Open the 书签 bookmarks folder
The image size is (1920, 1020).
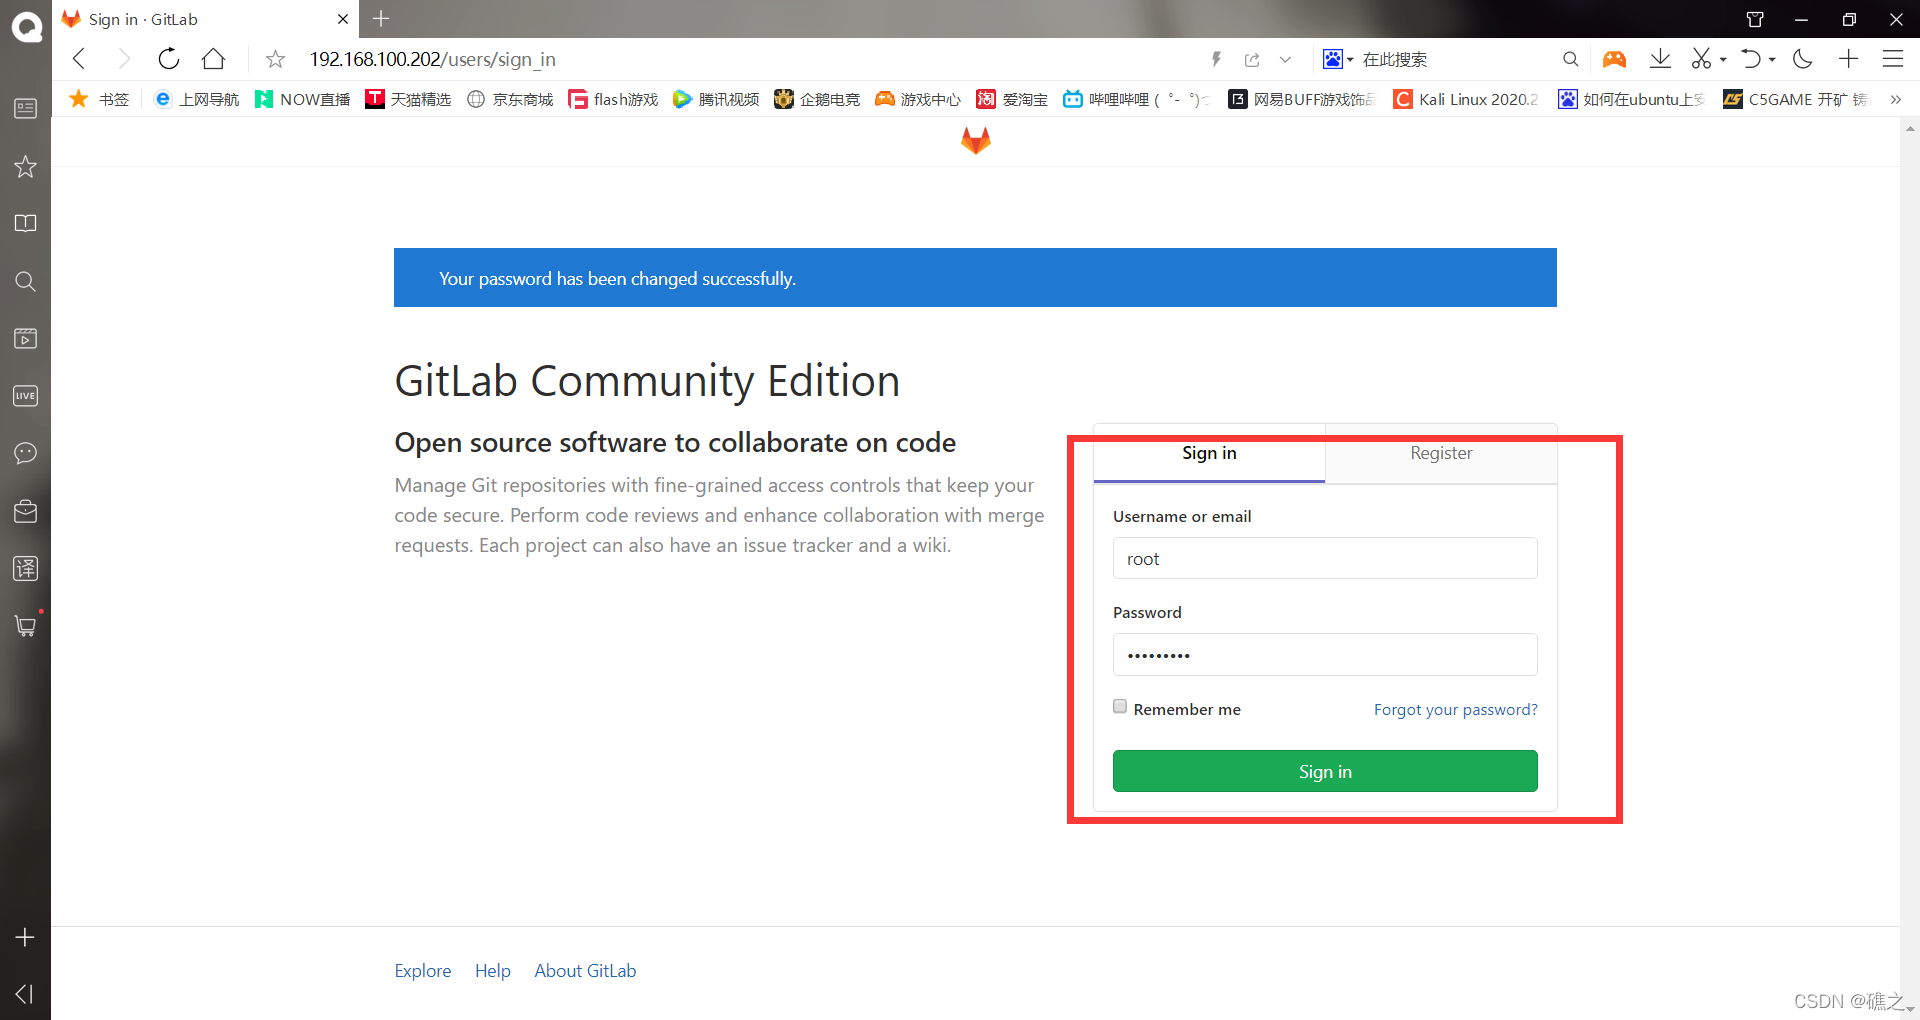[x=99, y=99]
